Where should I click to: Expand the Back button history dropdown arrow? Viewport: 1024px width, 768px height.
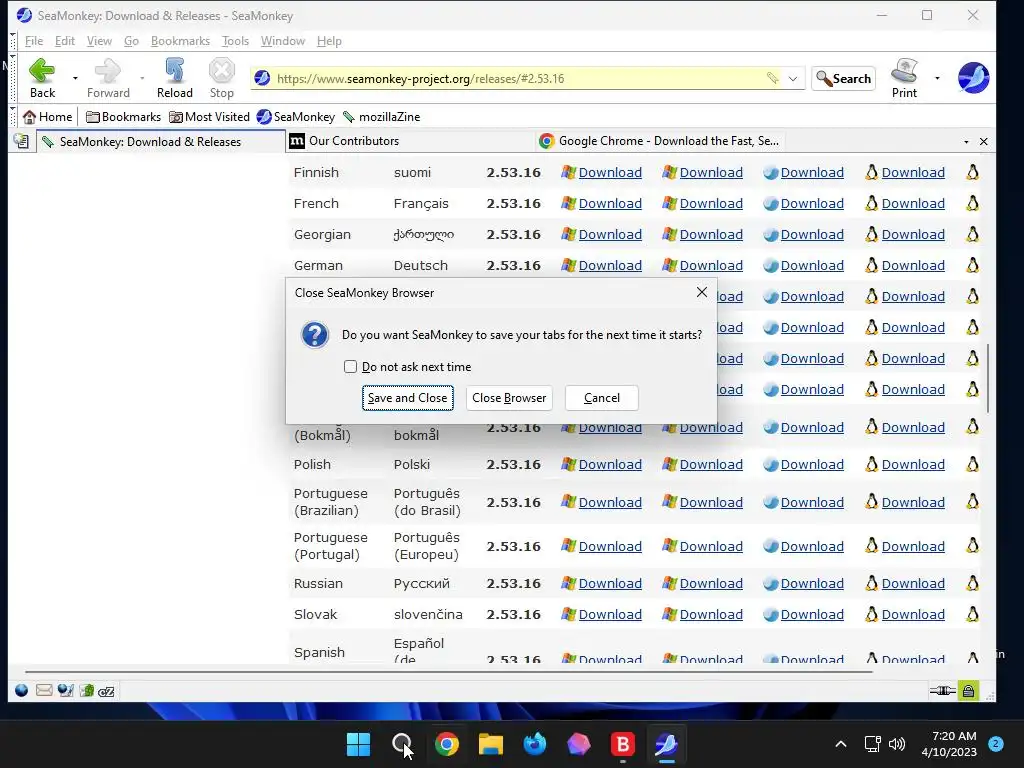[75, 78]
